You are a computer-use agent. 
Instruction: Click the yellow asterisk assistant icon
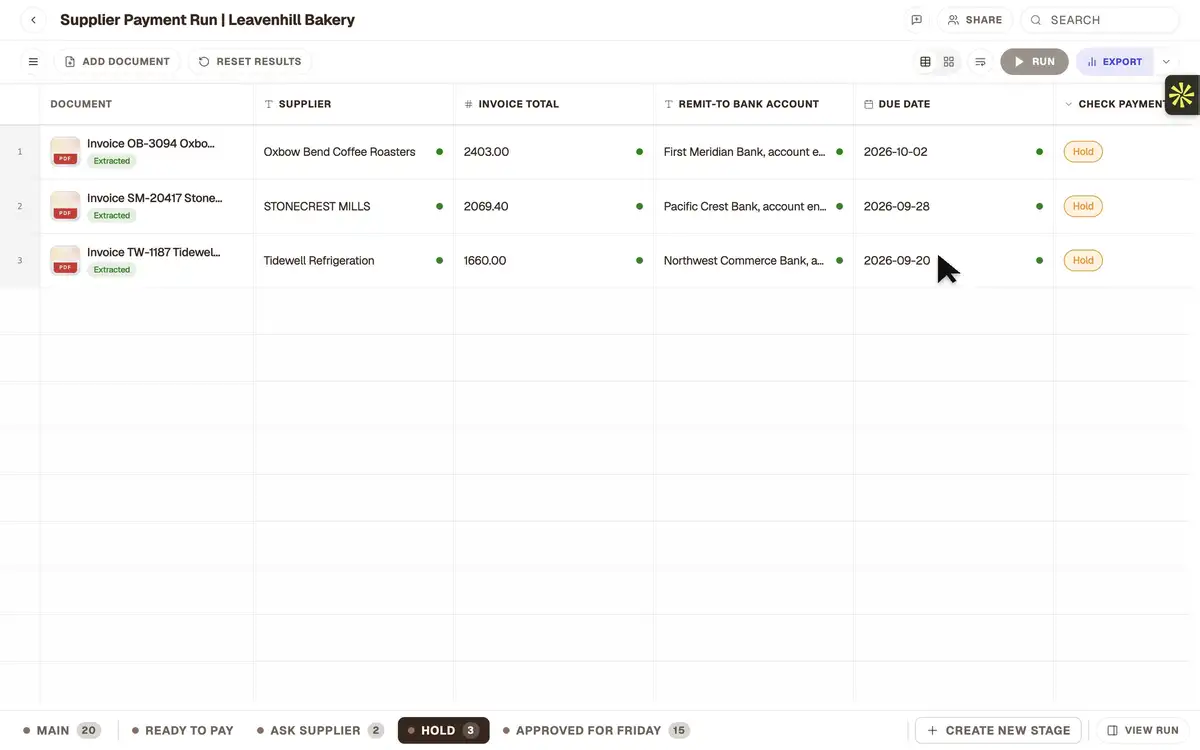[1182, 96]
